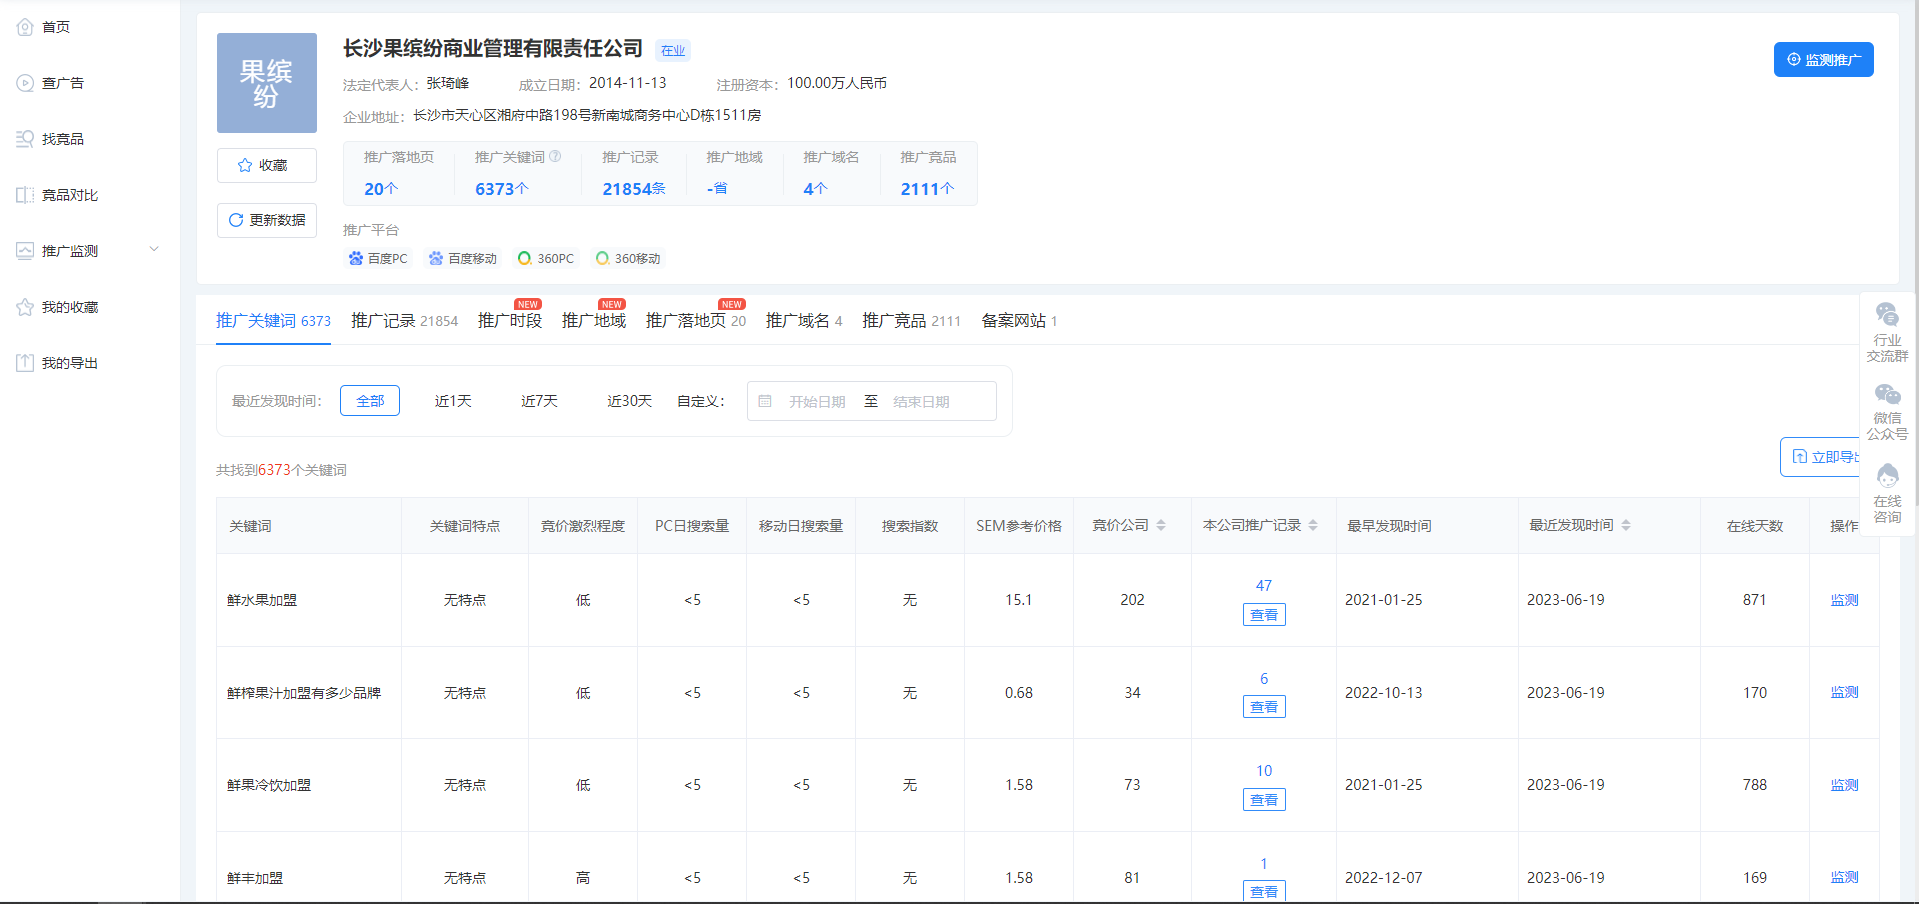Click 监测 for 鲜水果加盟
This screenshot has width=1919, height=904.
pos(1844,600)
